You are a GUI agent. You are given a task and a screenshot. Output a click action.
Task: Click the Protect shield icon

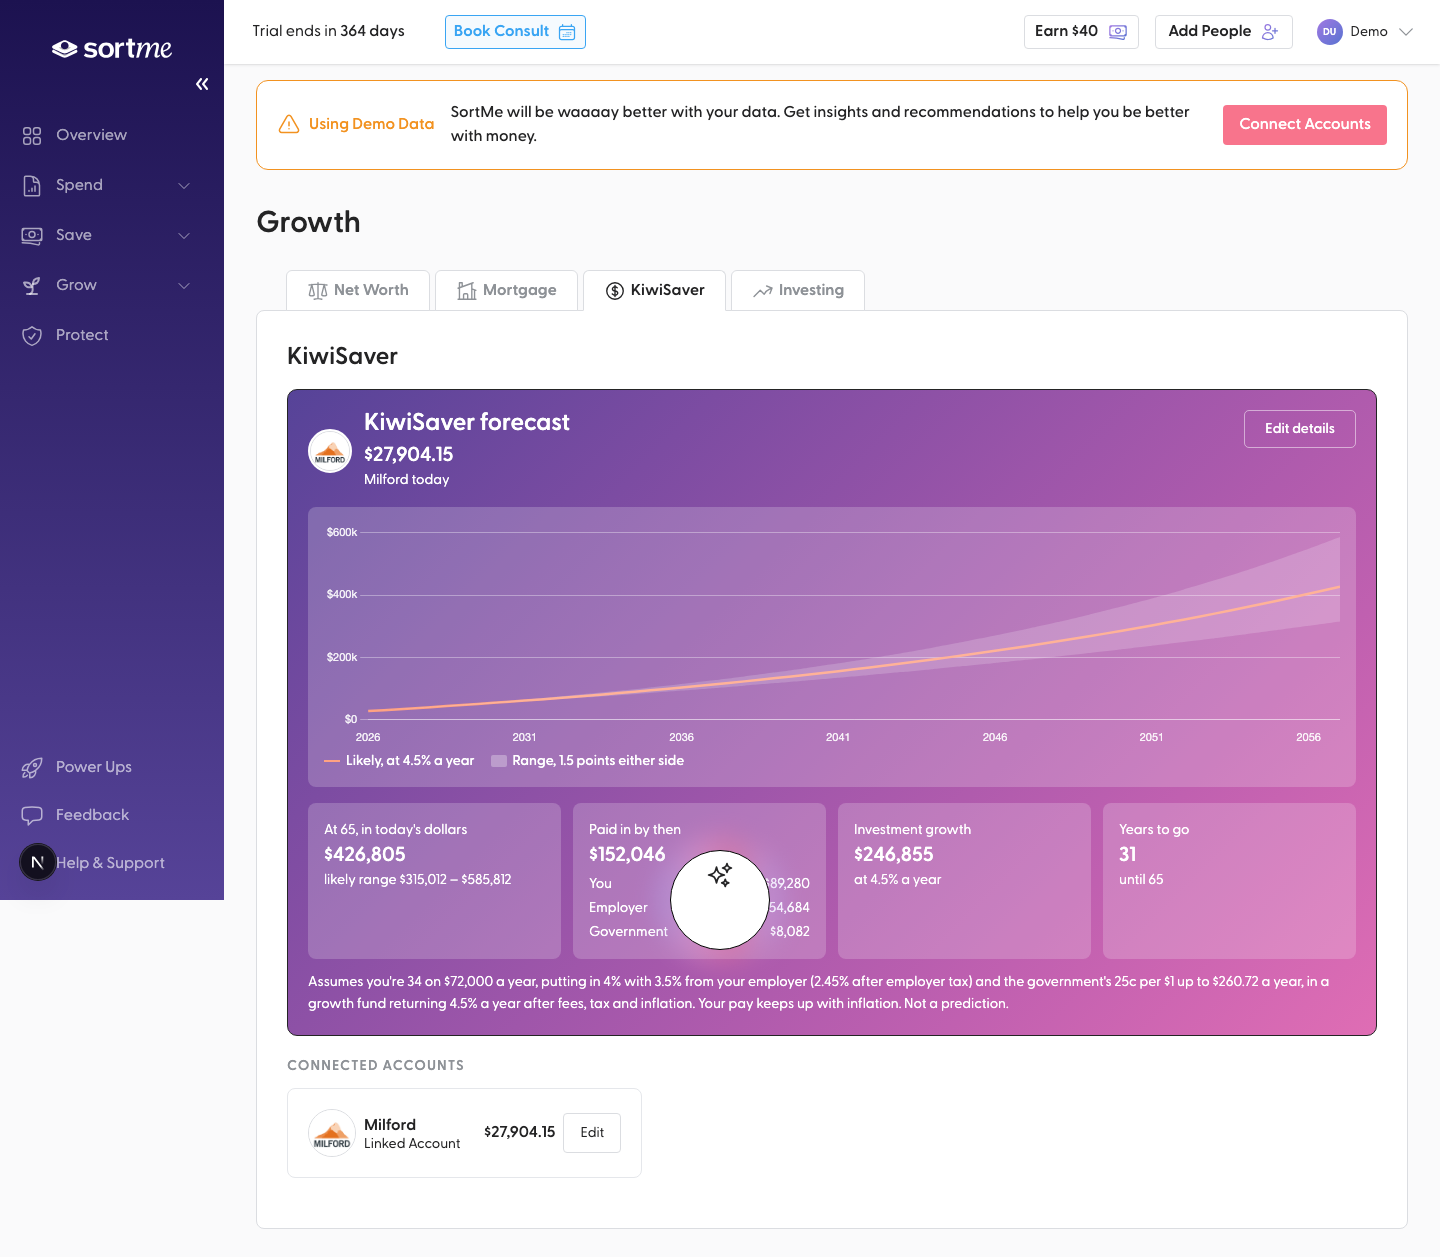click(x=32, y=335)
